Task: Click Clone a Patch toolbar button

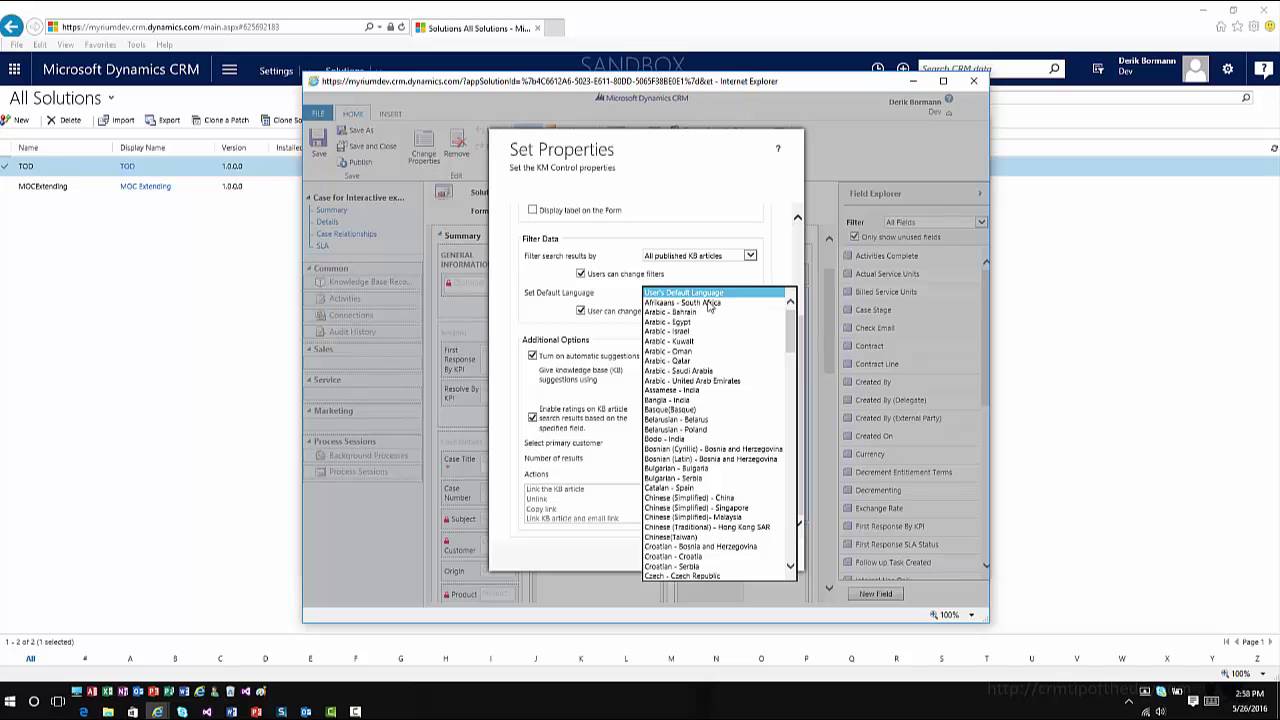Action: point(220,120)
